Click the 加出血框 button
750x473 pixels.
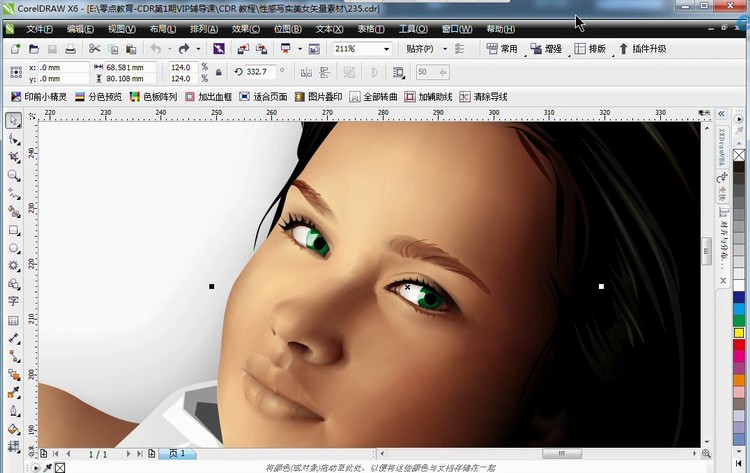pyautogui.click(x=209, y=97)
